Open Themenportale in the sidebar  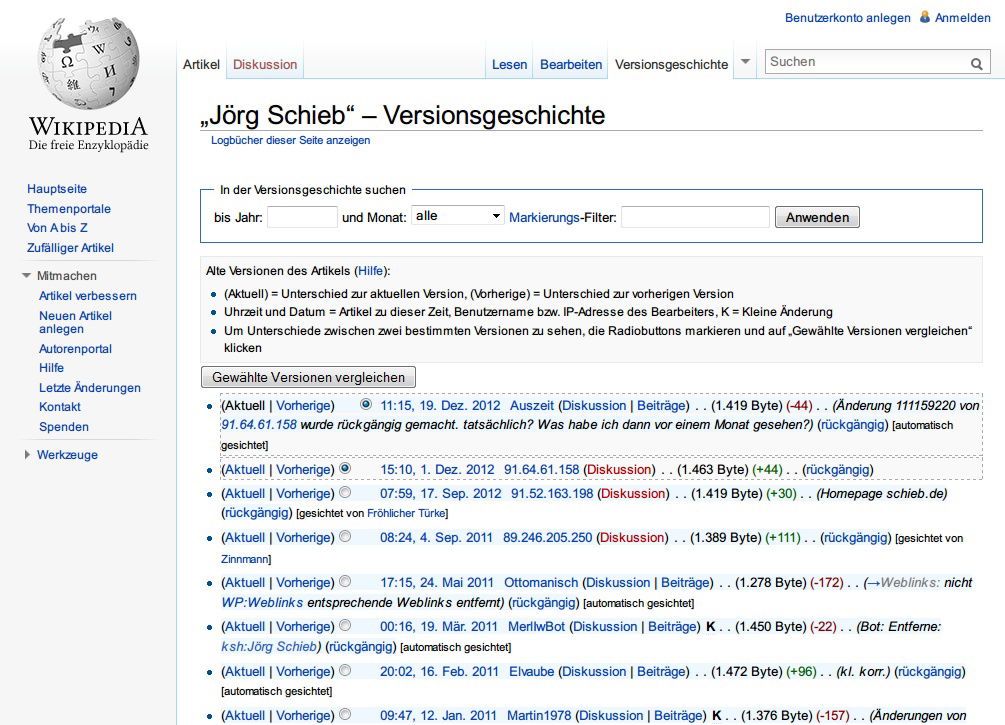69,208
